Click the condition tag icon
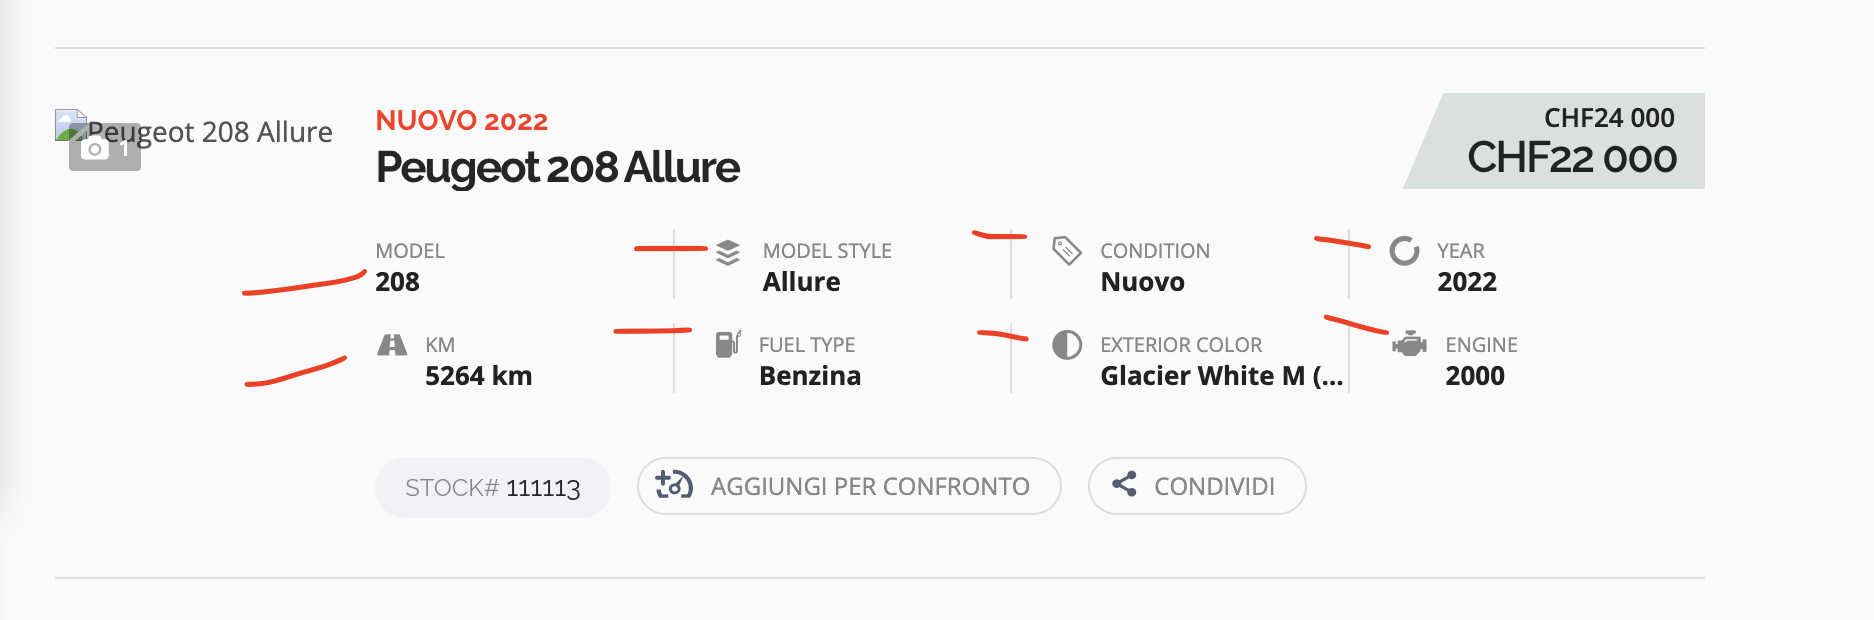 coord(1067,251)
